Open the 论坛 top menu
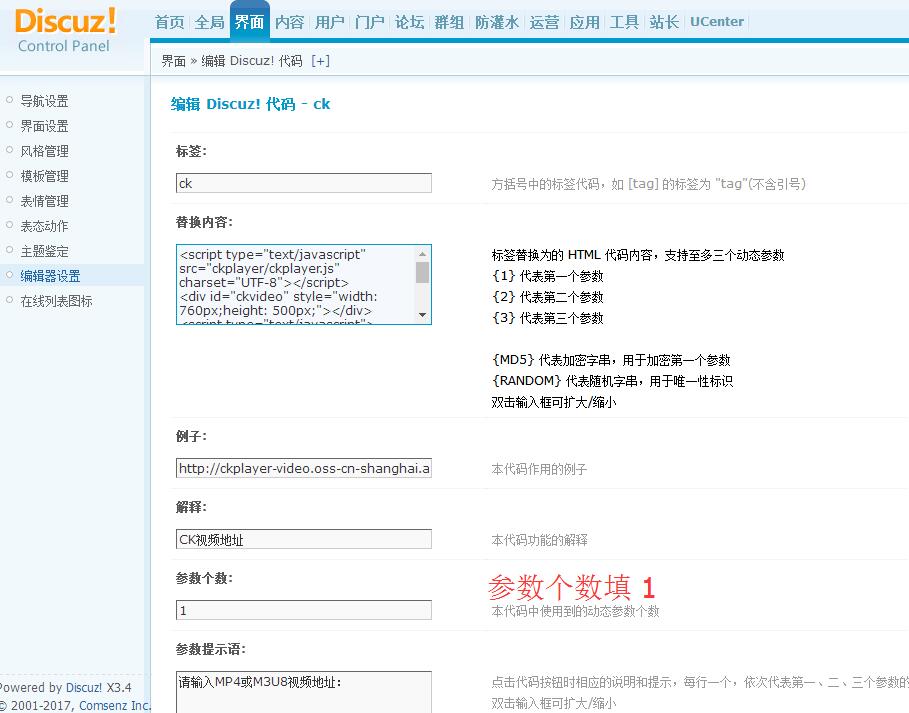 click(x=409, y=22)
